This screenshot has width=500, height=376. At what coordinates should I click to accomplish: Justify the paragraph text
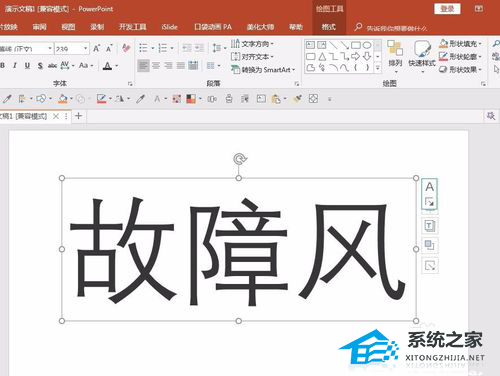tap(180, 65)
